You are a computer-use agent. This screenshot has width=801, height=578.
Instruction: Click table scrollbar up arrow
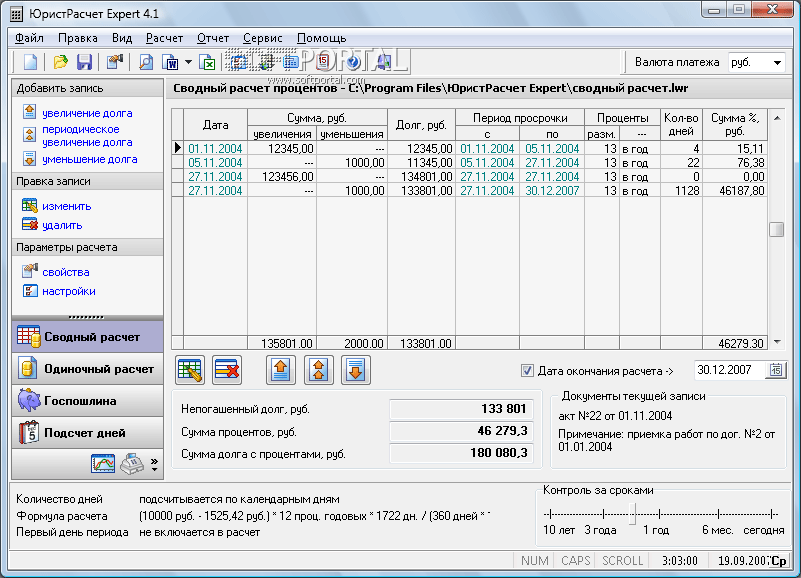click(x=776, y=118)
